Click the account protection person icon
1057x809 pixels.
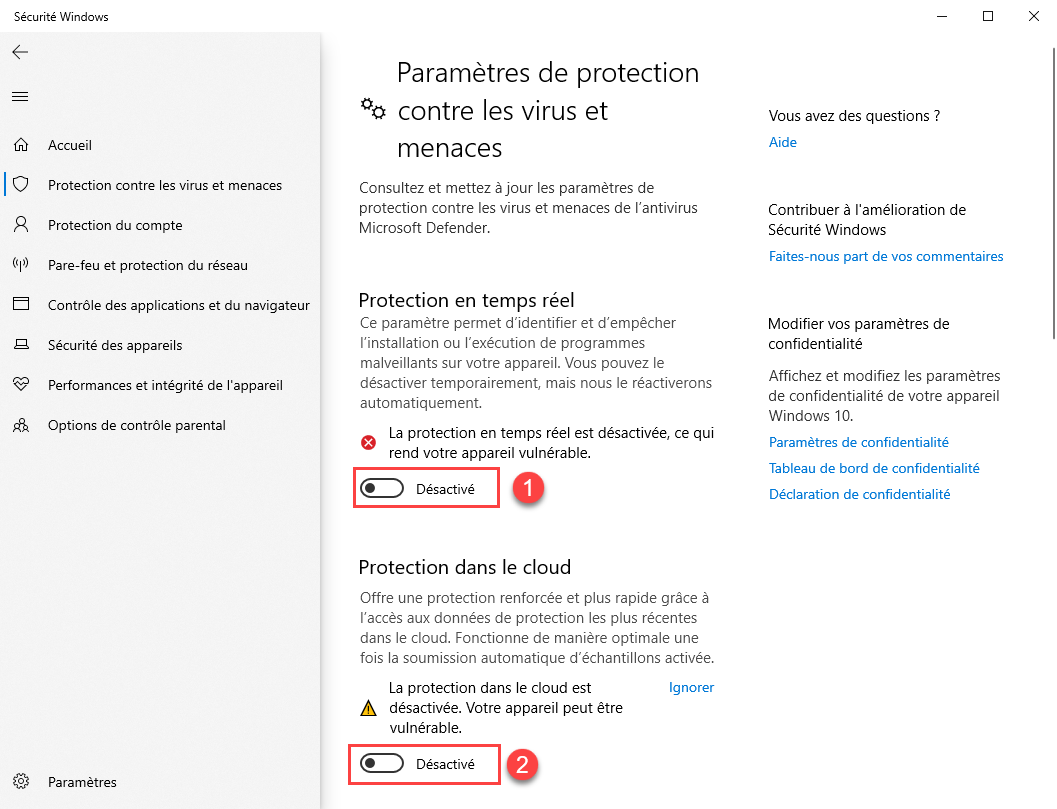click(21, 224)
